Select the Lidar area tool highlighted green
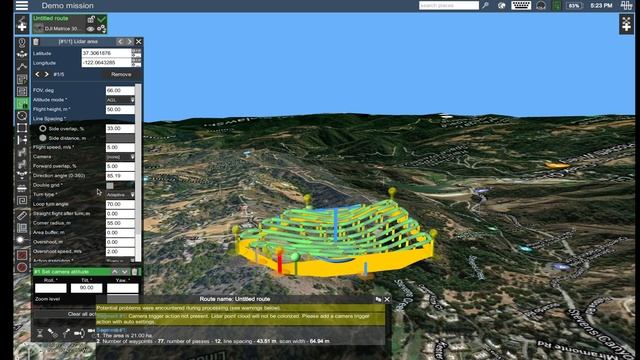 (x=22, y=103)
